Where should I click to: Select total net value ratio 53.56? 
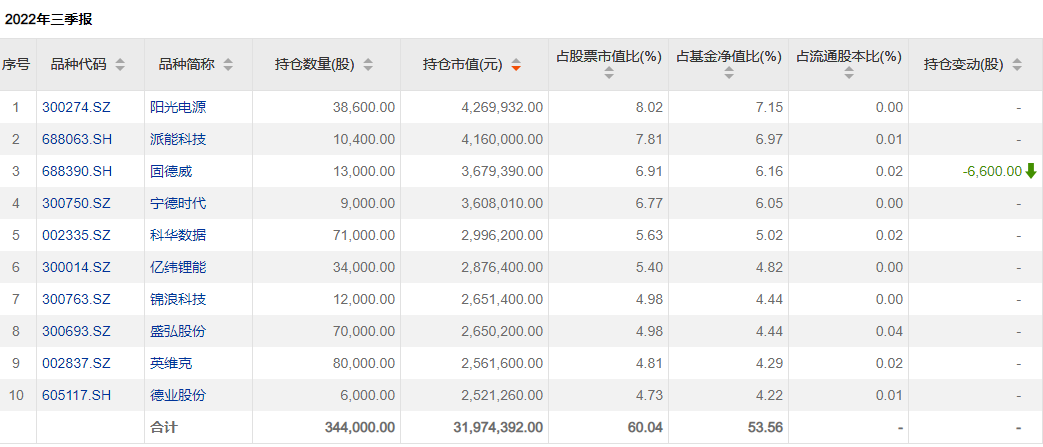[768, 426]
